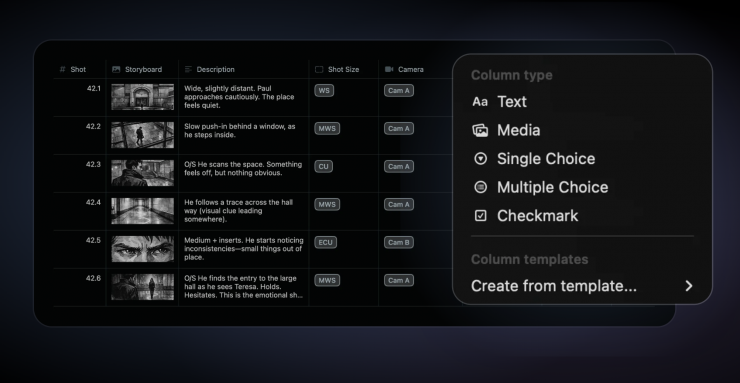Open storyboard thumbnail for shot 42.3

tap(143, 173)
